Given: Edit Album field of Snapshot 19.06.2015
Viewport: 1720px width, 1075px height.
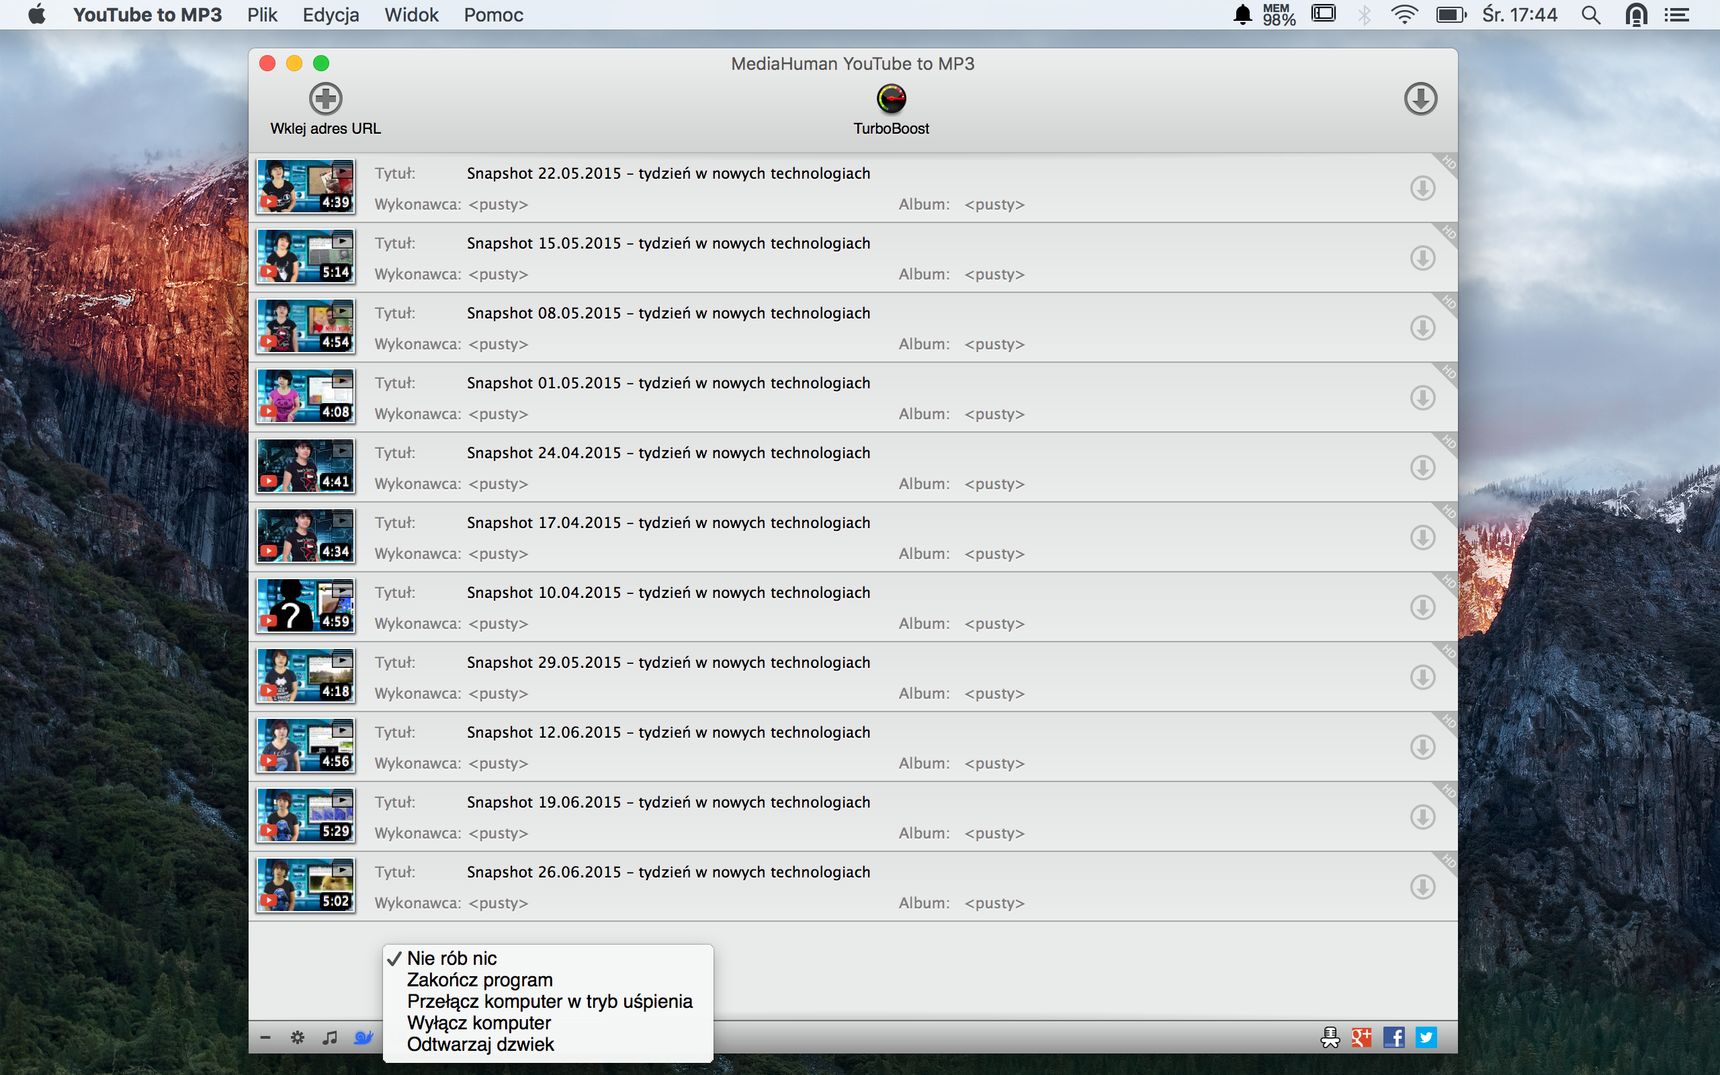Looking at the screenshot, I should (x=995, y=833).
